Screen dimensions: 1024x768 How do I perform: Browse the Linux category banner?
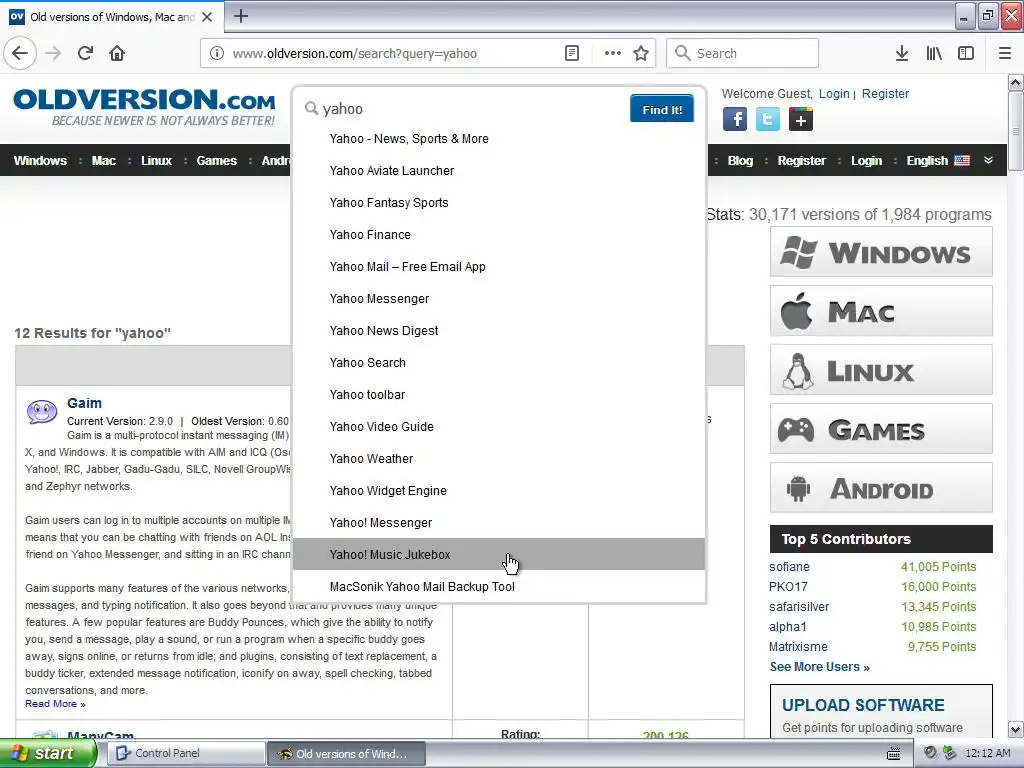(x=881, y=370)
